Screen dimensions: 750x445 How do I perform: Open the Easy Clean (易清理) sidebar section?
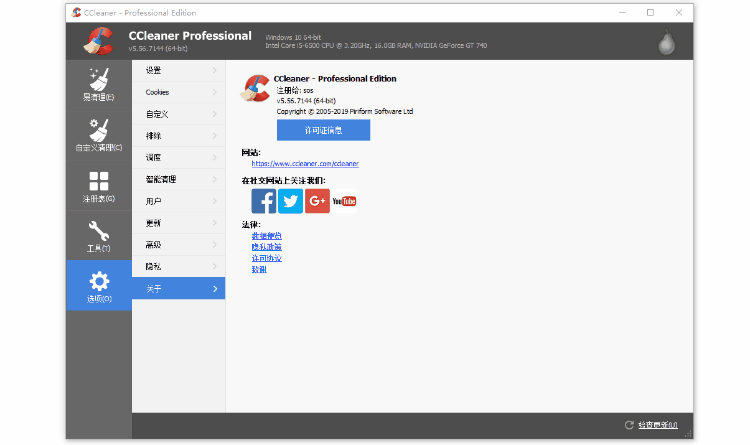coord(99,85)
